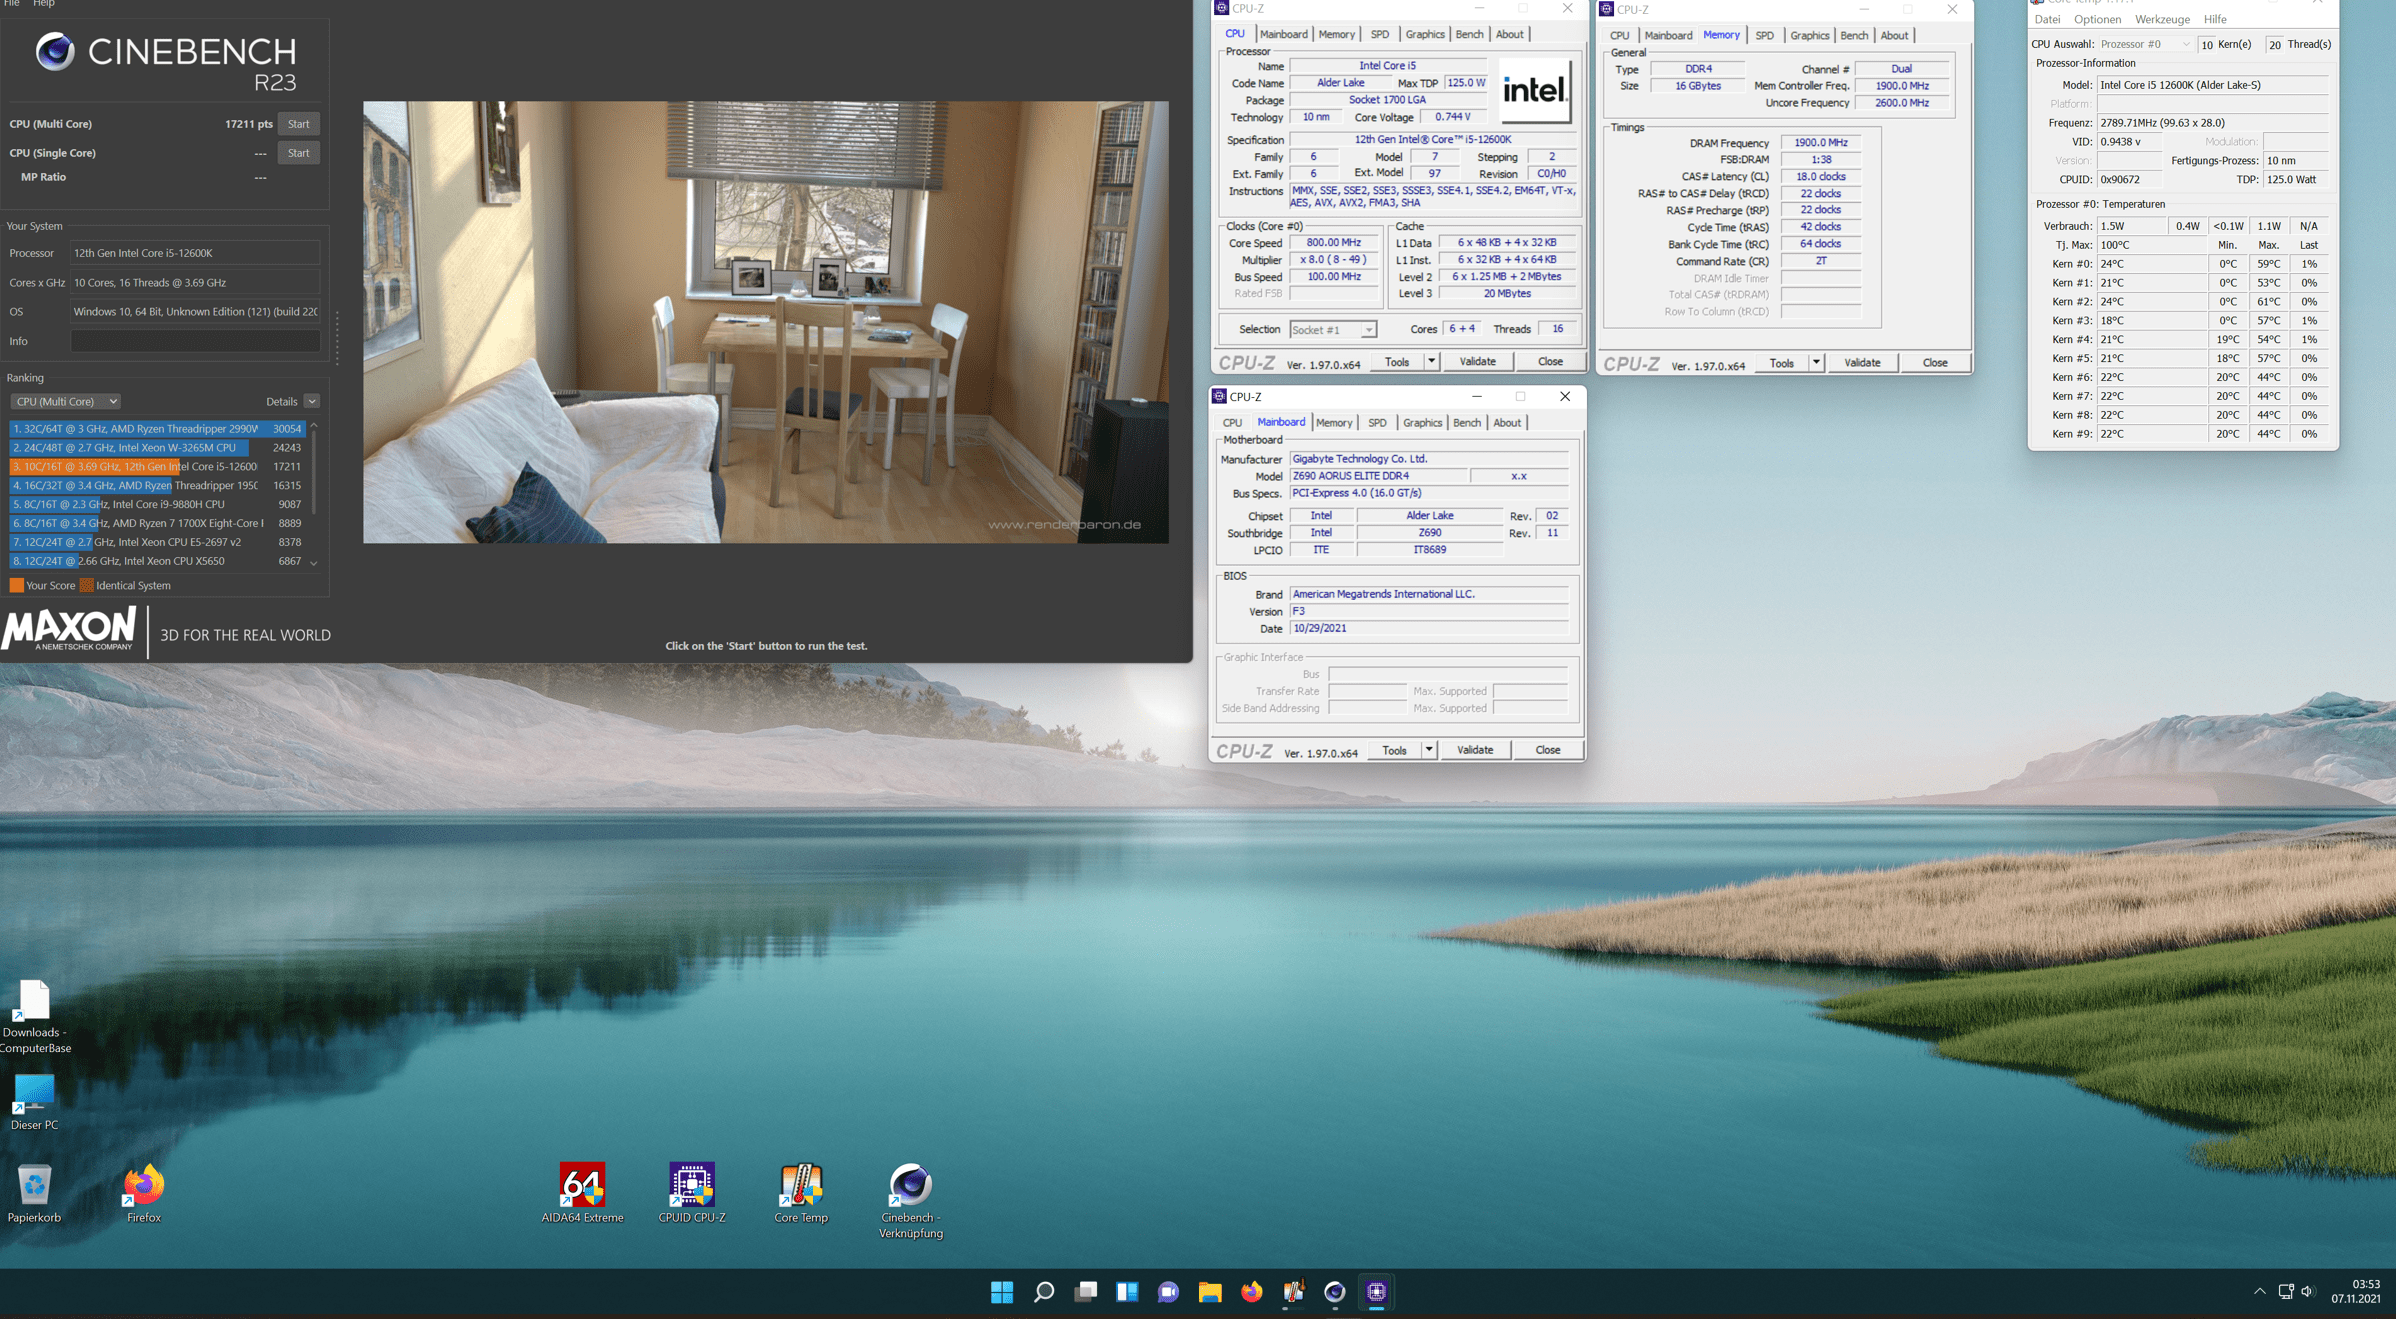Click Validate in CPU-Z Memory window
Image resolution: width=2396 pixels, height=1319 pixels.
pos(1861,363)
